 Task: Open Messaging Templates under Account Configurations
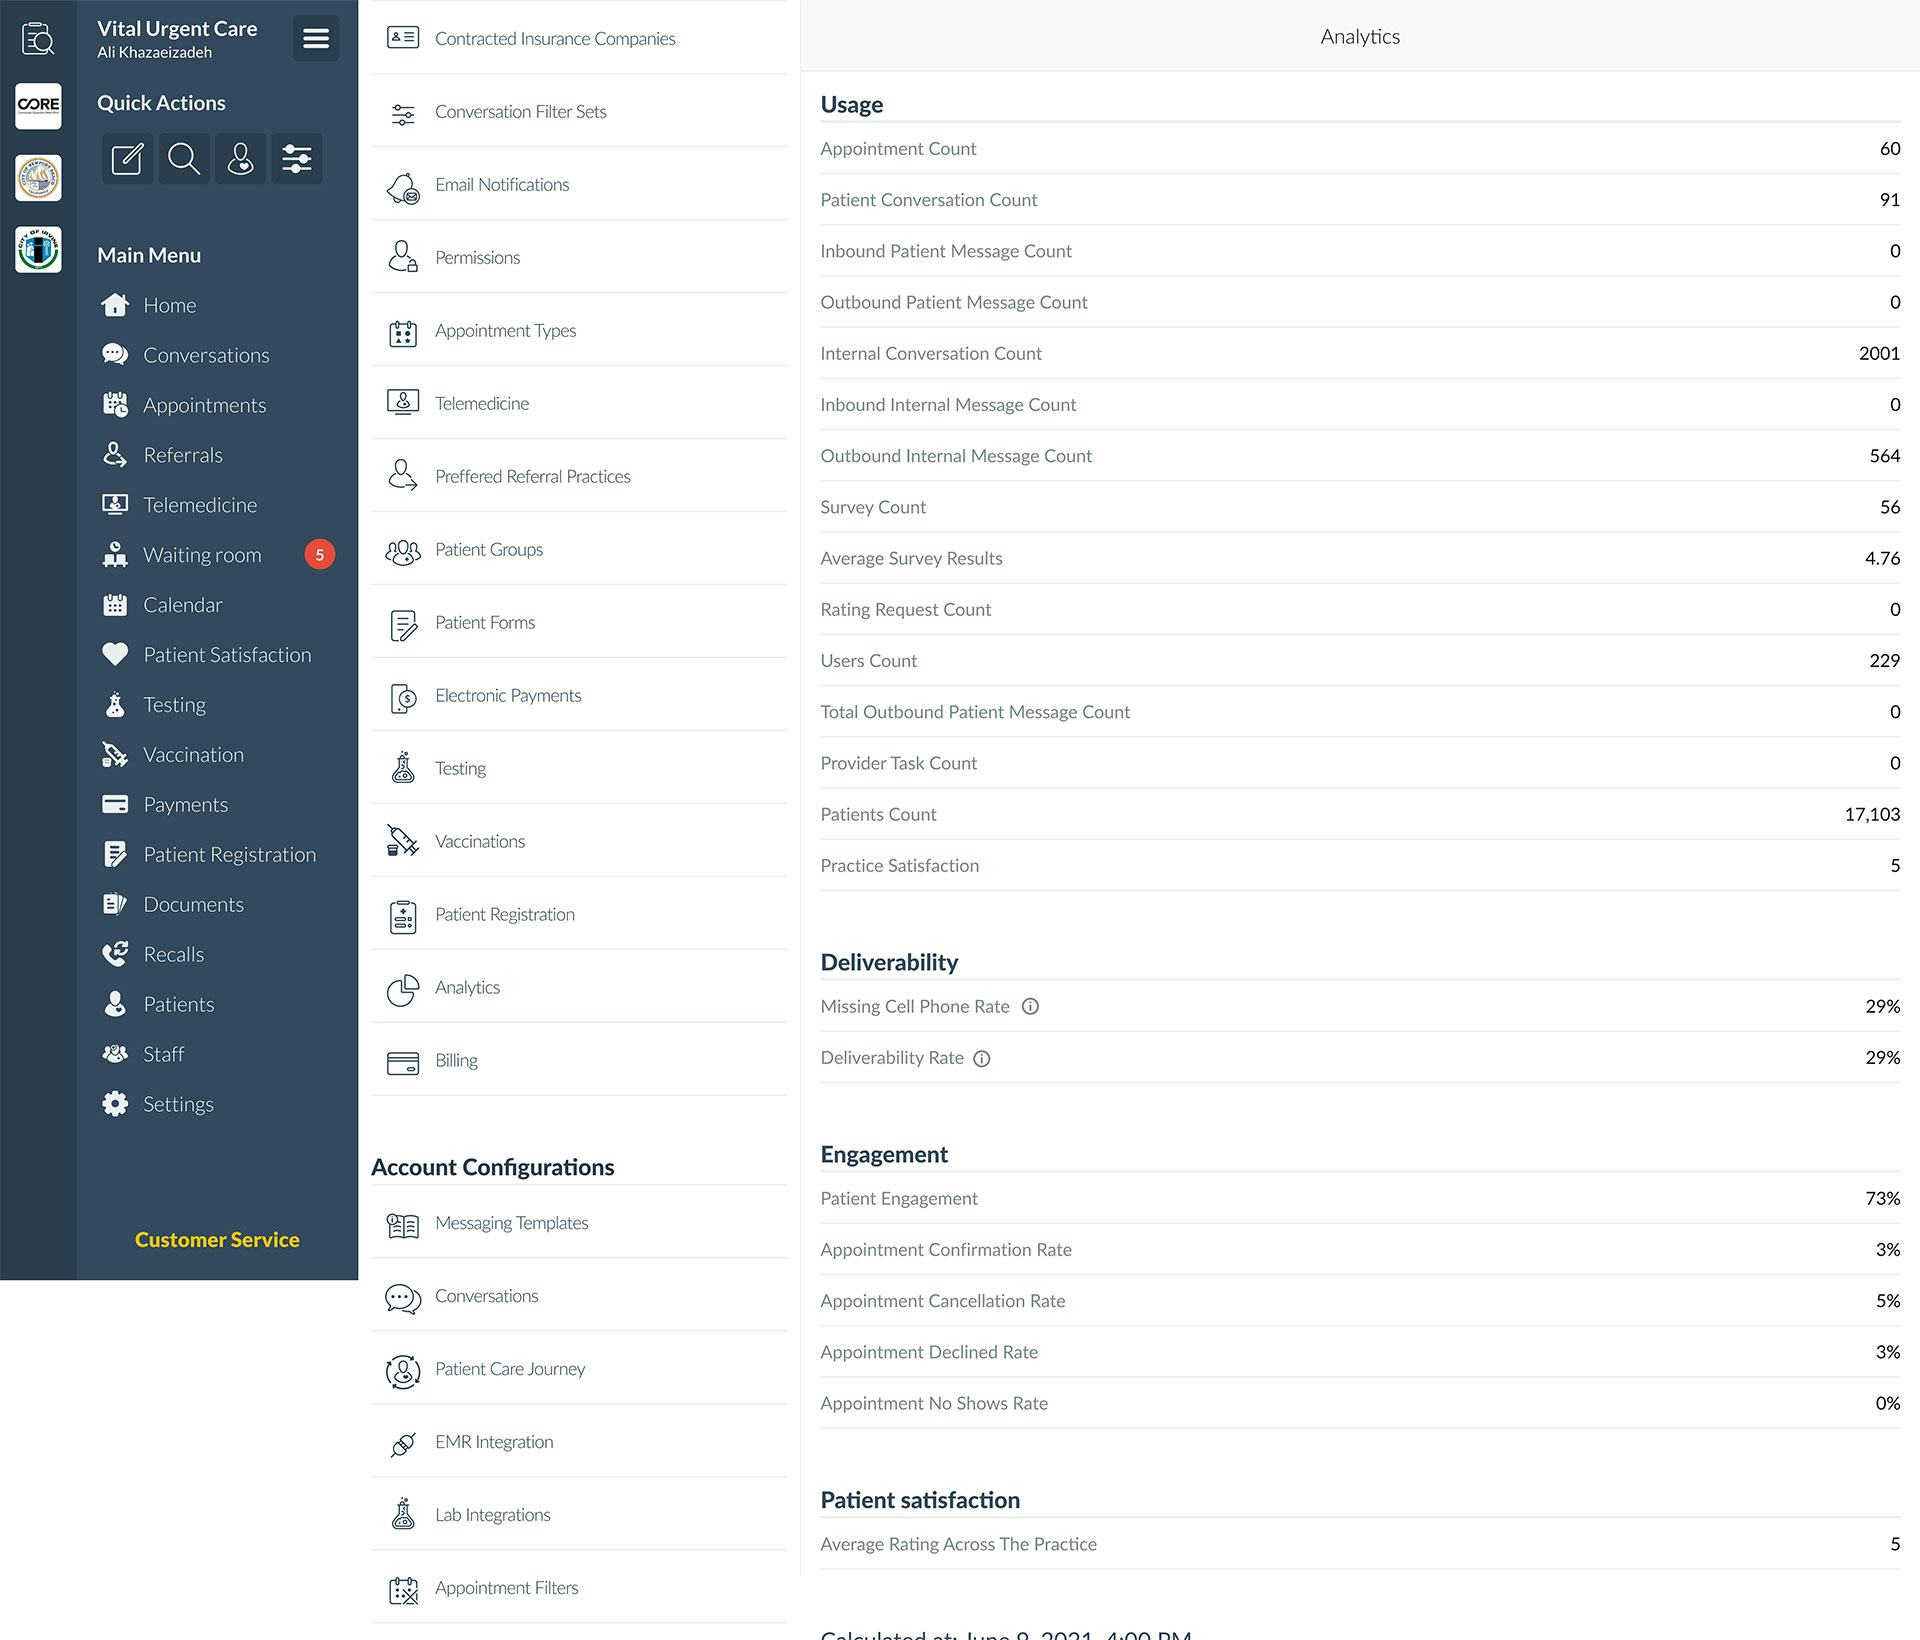(x=511, y=1222)
